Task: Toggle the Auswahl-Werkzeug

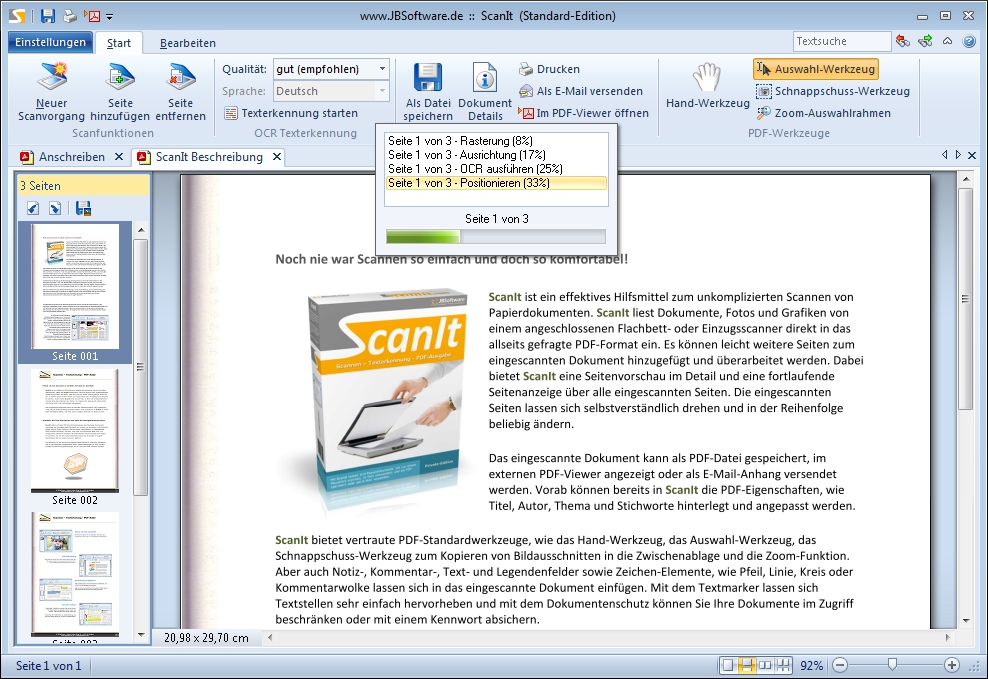Action: point(816,69)
